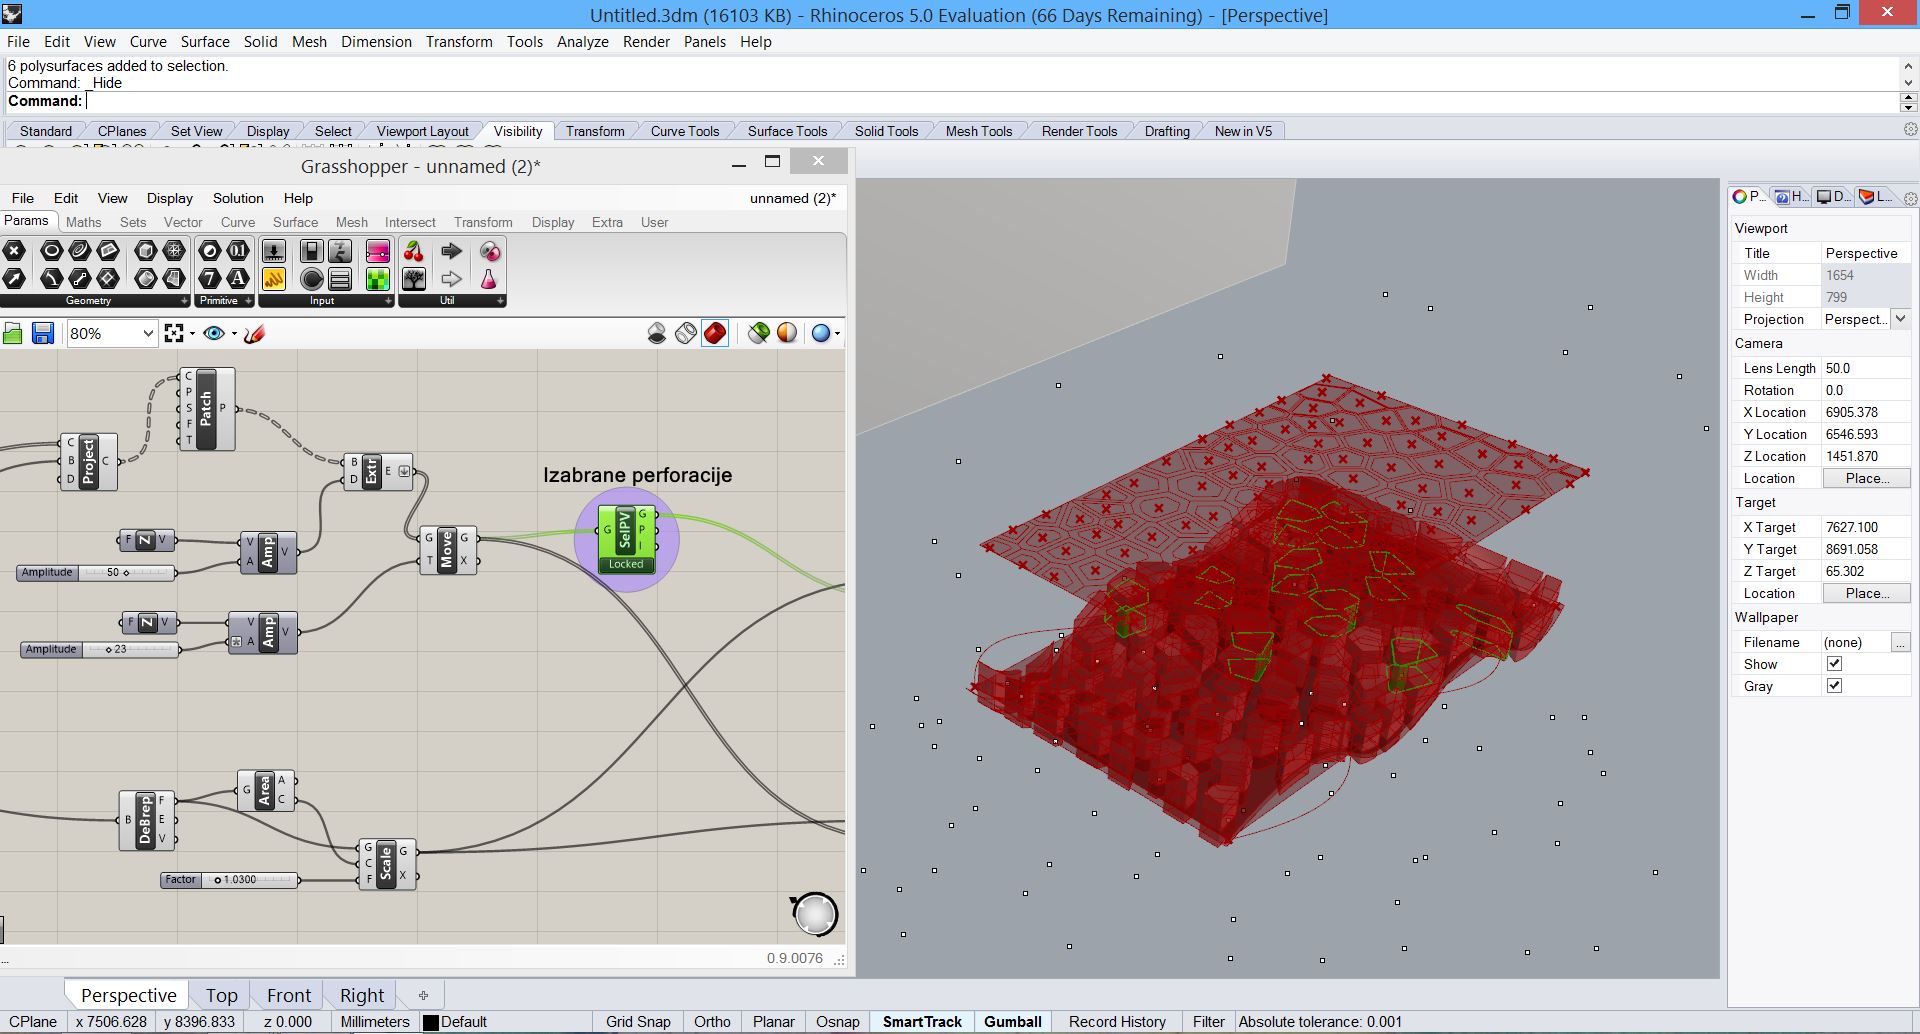Add a Graph Mapper yellow input icon
The height and width of the screenshot is (1034, 1920).
[274, 278]
